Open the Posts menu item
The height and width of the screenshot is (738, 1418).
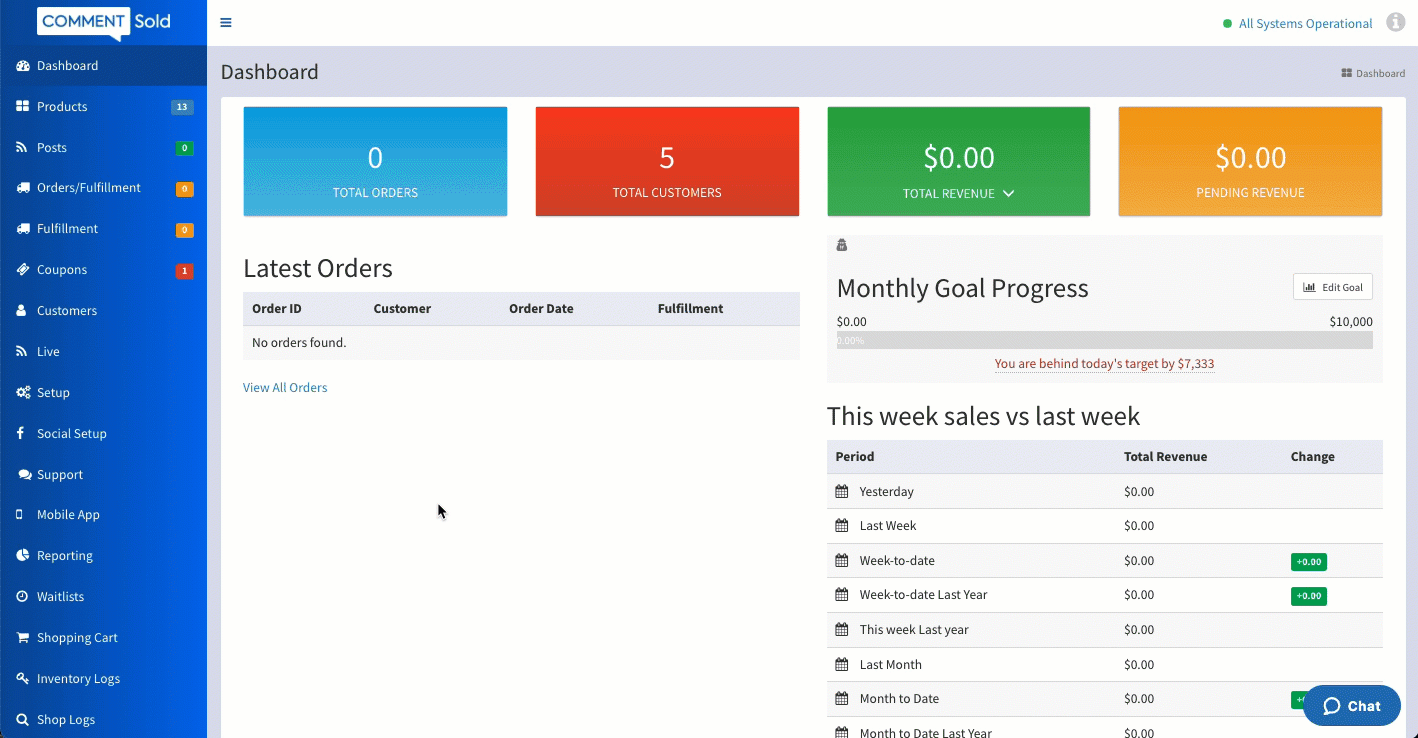[x=52, y=148]
